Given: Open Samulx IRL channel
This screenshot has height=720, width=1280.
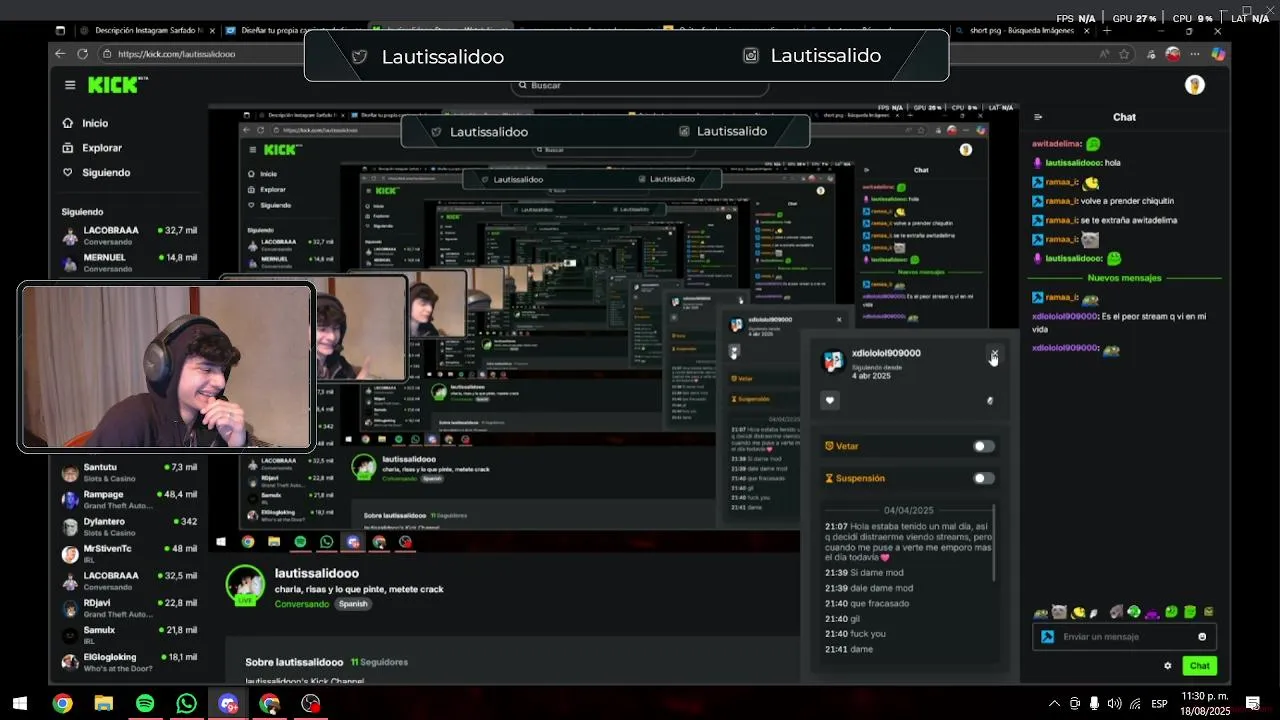Looking at the screenshot, I should (x=129, y=634).
